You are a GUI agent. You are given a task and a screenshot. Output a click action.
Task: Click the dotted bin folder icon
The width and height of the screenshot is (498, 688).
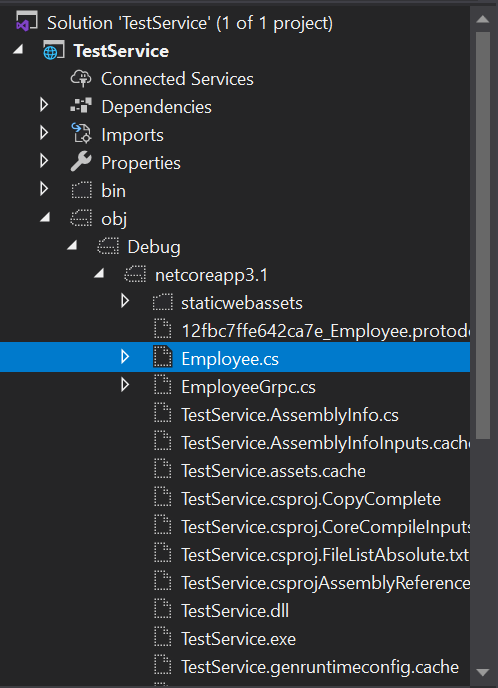point(81,191)
